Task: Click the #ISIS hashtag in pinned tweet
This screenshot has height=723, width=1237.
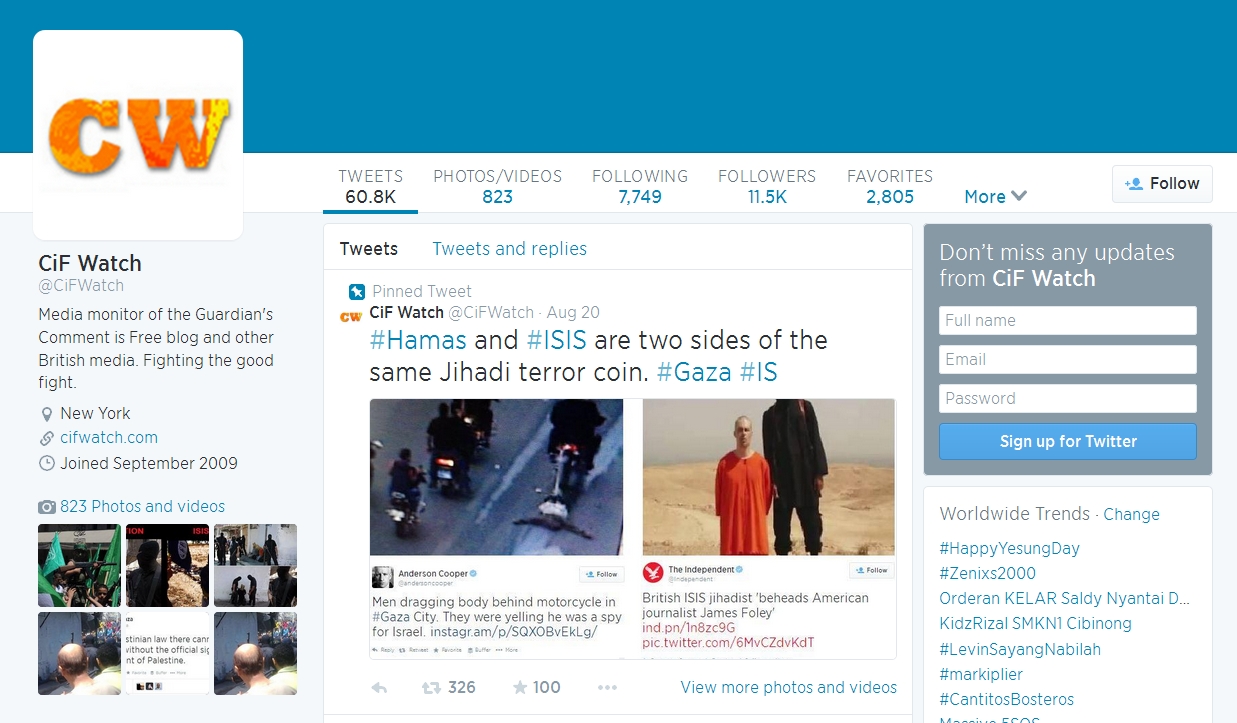Action: (556, 340)
